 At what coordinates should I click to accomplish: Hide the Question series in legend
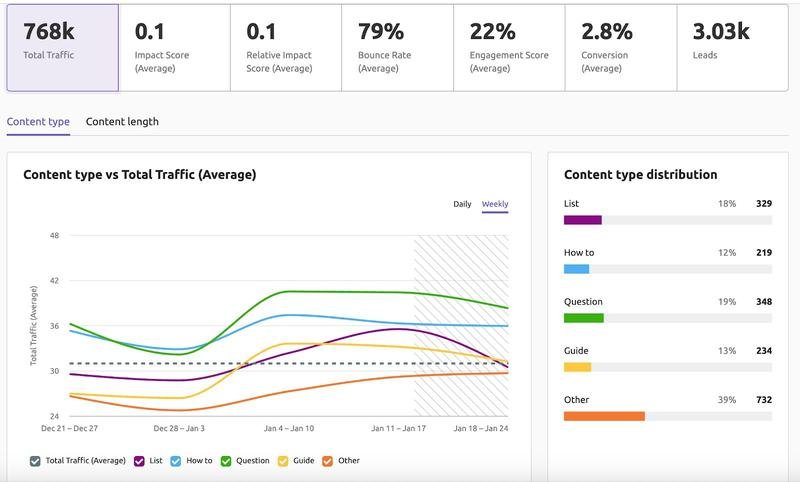coord(226,461)
